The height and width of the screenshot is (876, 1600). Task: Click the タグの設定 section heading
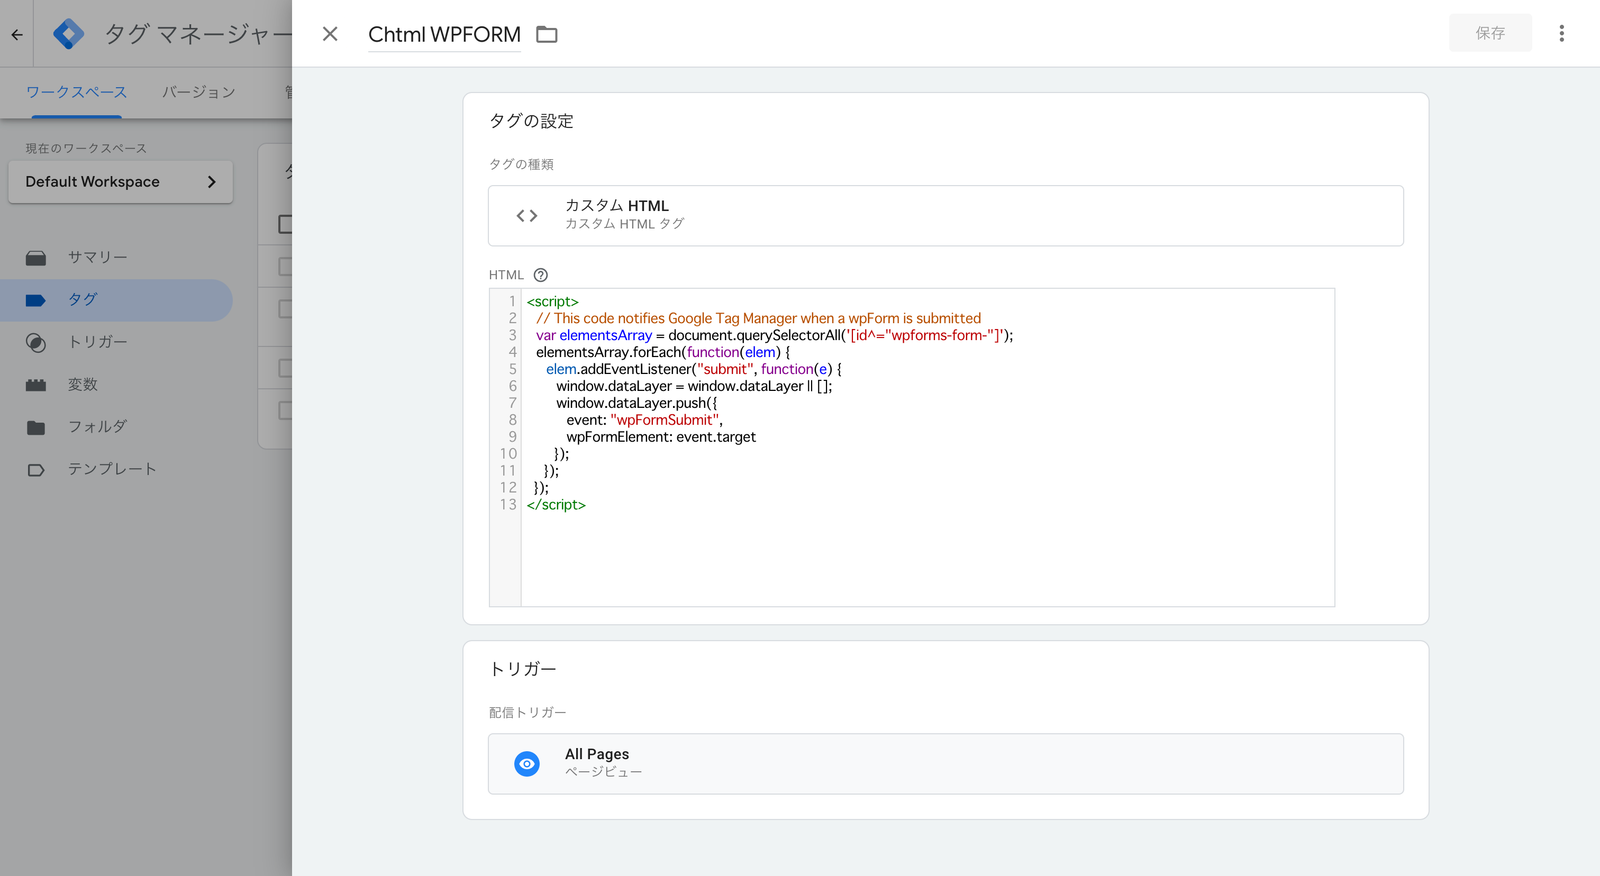[x=531, y=121]
